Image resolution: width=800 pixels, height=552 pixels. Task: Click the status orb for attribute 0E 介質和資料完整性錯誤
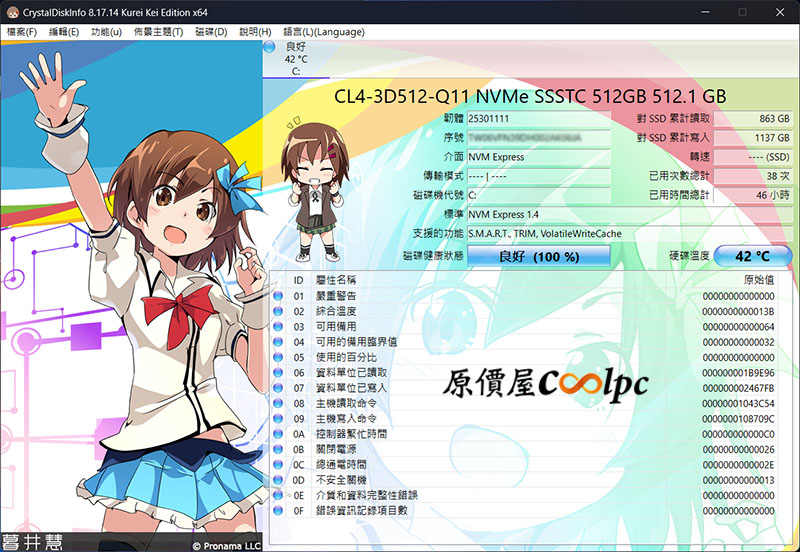pyautogui.click(x=278, y=495)
